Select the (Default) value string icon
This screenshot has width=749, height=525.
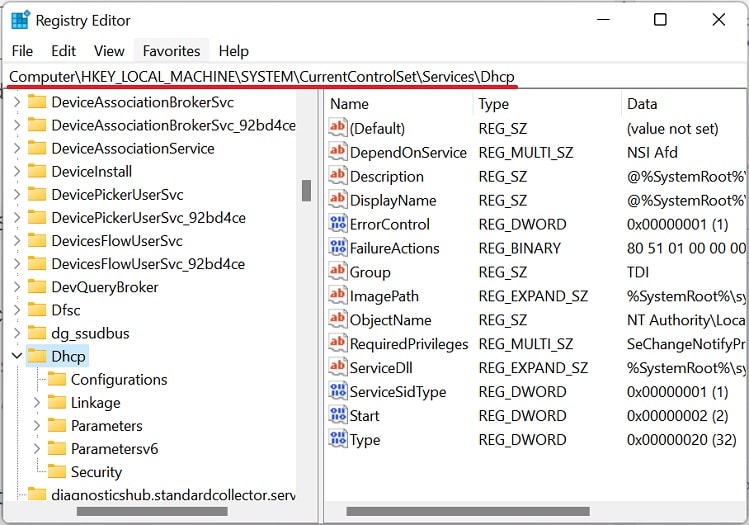pos(337,127)
